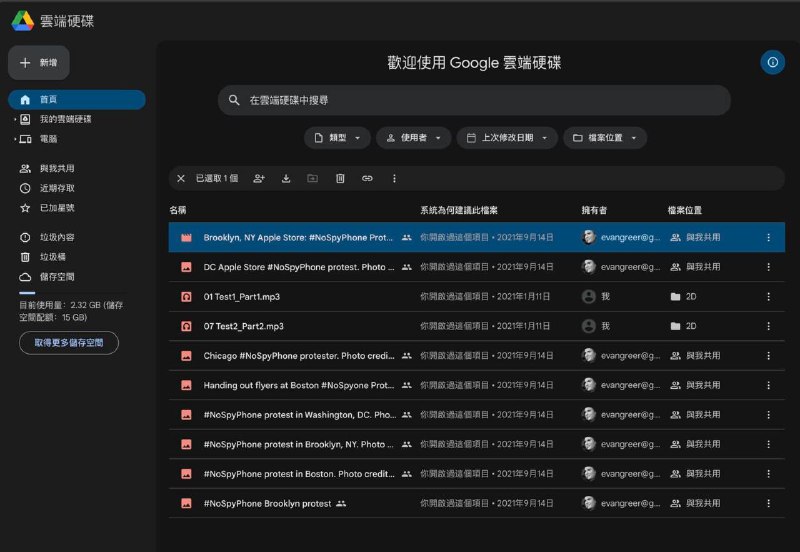The image size is (800, 552).
Task: Select #NoSpyPhone protest in Washington, DC file
Action: click(477, 415)
